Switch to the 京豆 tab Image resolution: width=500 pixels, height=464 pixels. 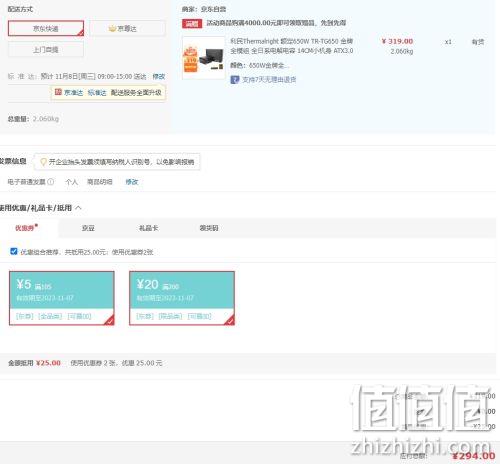(88, 228)
